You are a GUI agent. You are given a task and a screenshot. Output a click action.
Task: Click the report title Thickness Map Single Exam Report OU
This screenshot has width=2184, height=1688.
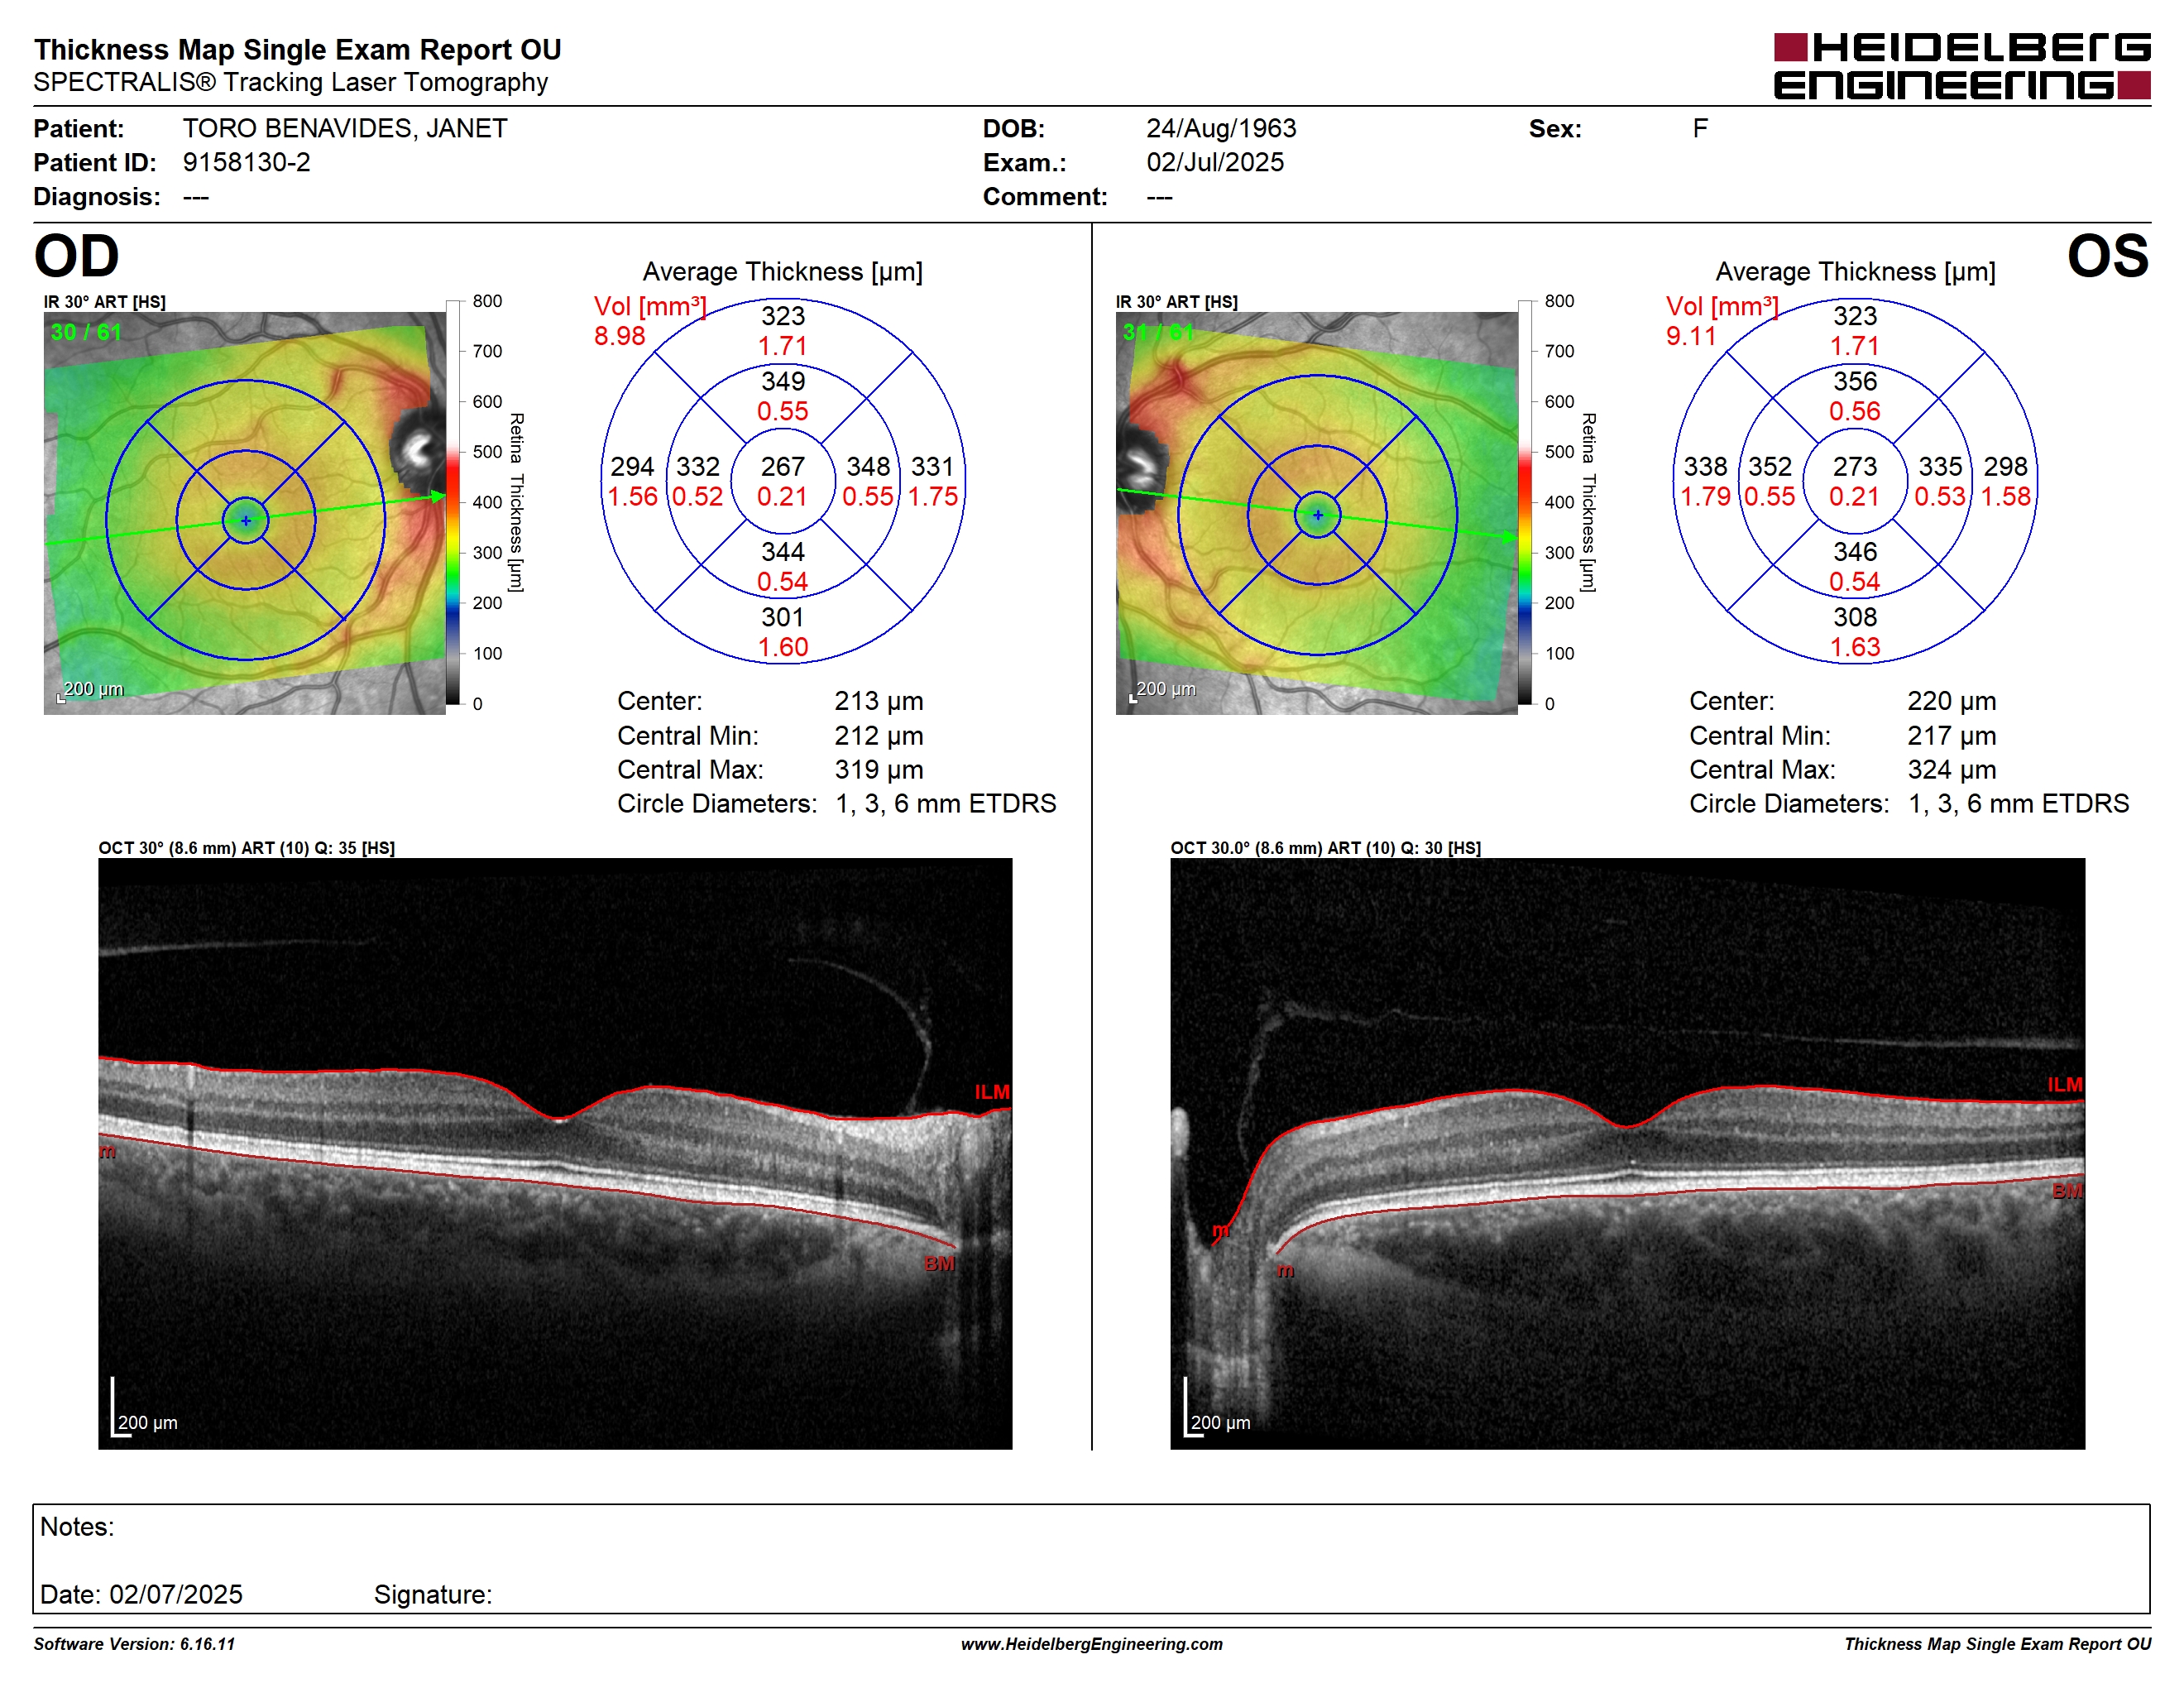pyautogui.click(x=297, y=50)
